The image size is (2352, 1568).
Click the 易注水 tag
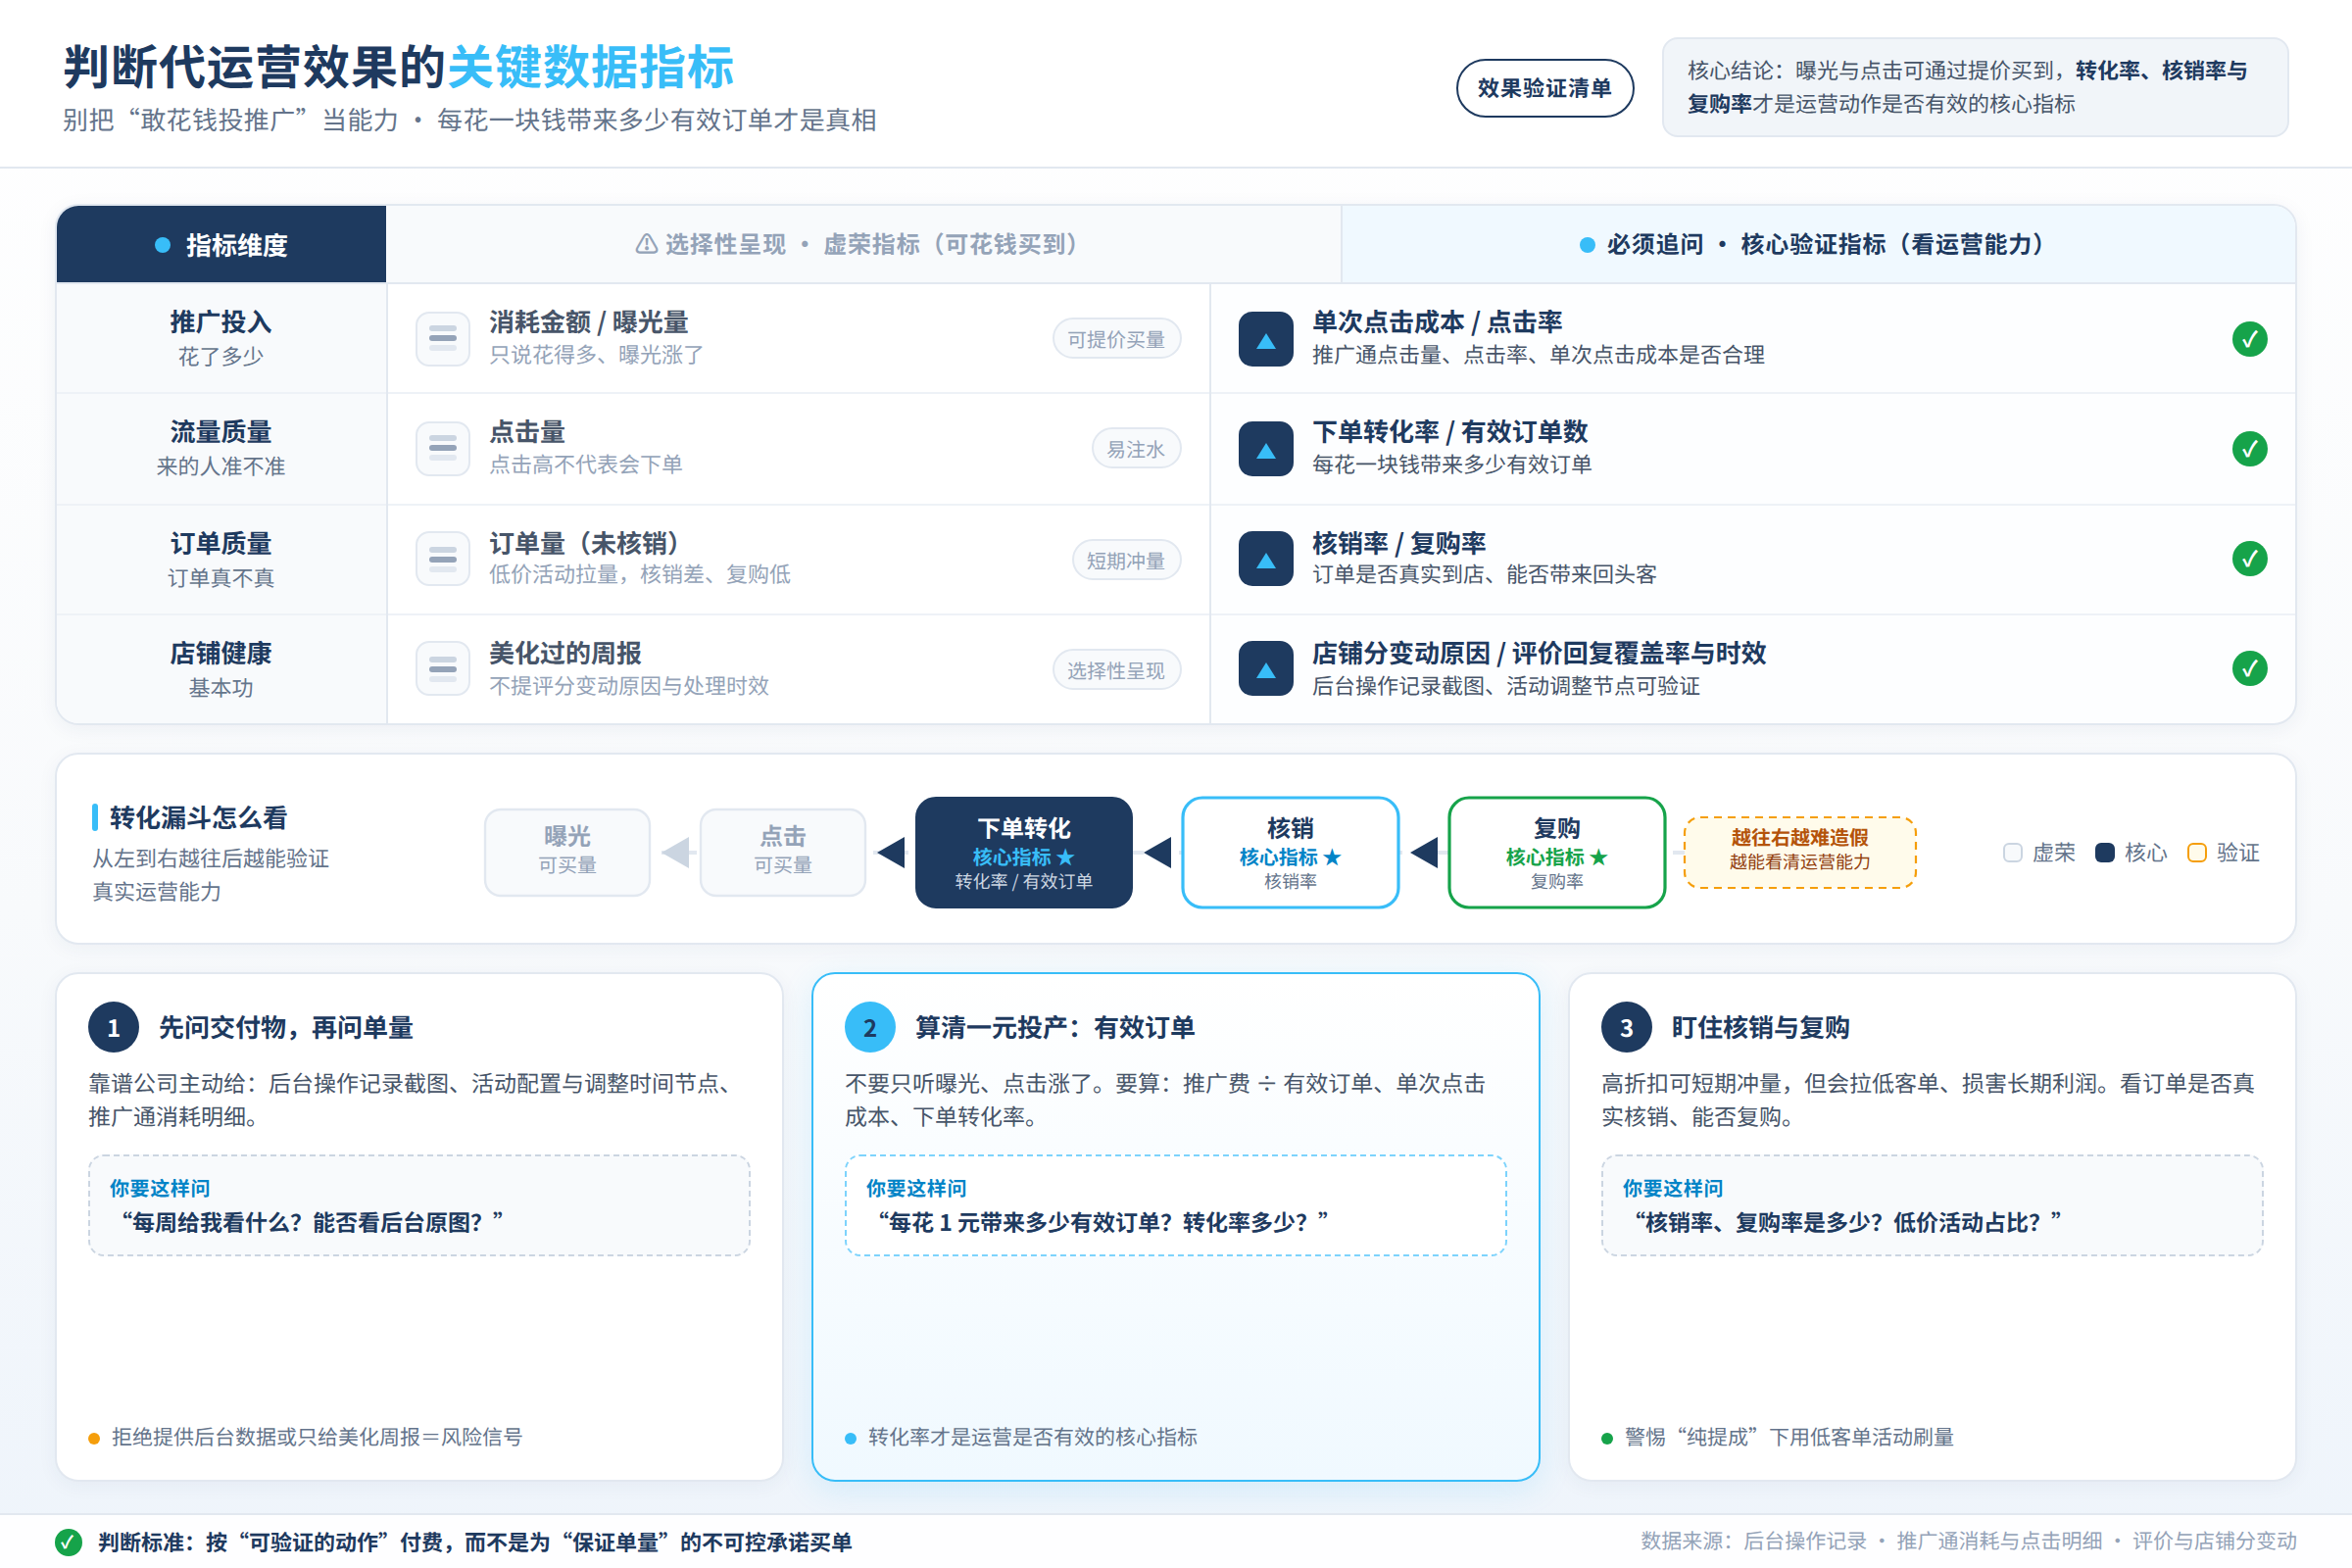1136,449
